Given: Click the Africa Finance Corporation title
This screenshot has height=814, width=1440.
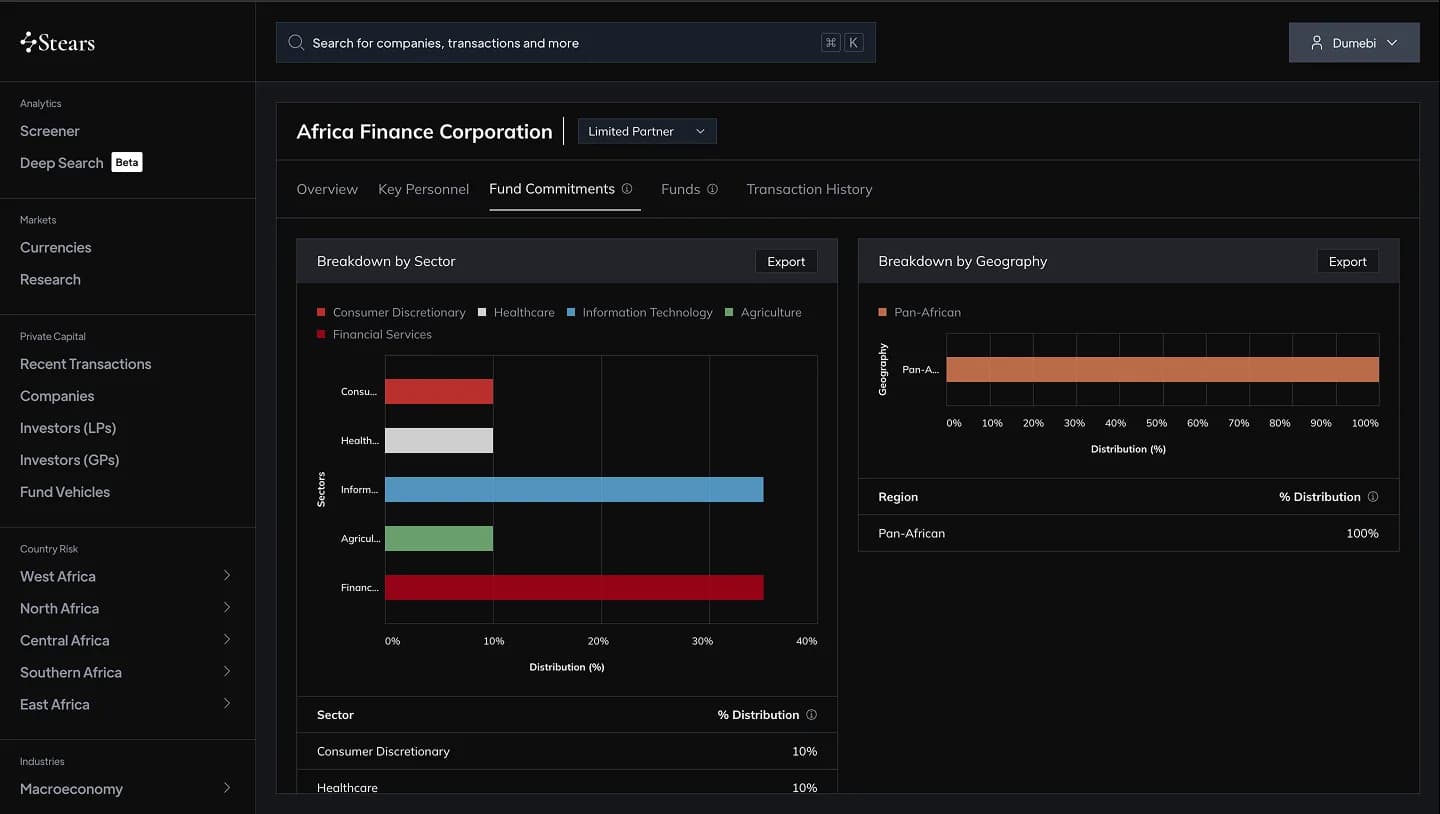Looking at the screenshot, I should pos(425,131).
